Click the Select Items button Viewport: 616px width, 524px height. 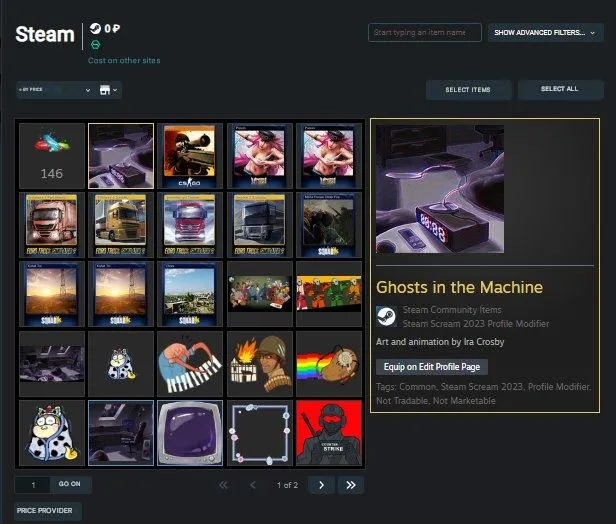(468, 90)
